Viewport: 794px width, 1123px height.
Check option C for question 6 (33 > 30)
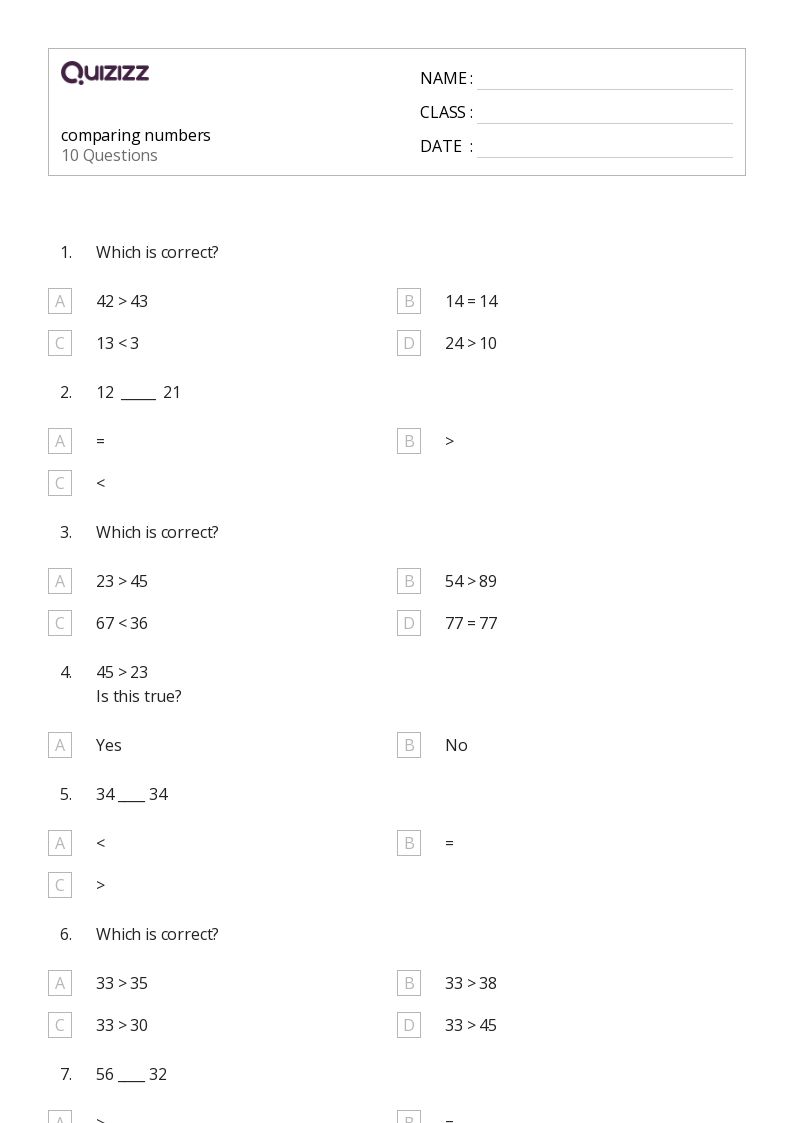(60, 1025)
